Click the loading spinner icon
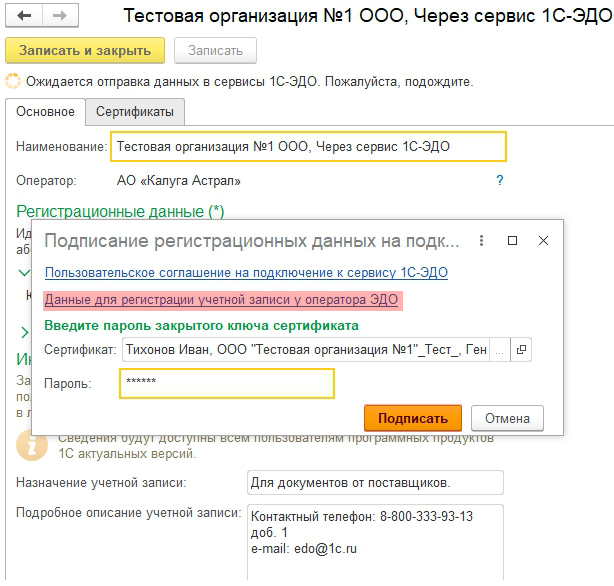 (13, 81)
